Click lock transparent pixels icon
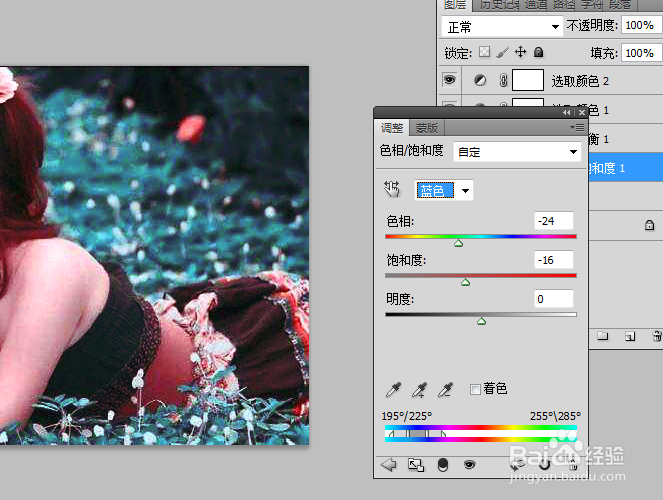Image resolution: width=663 pixels, height=500 pixels. (485, 52)
